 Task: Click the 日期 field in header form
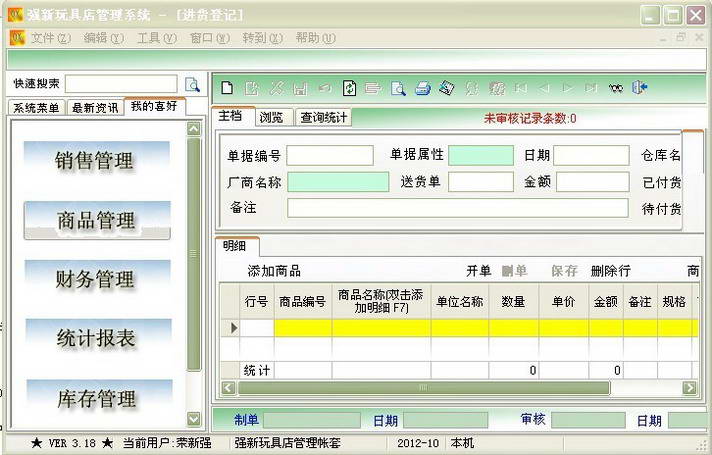coord(591,156)
